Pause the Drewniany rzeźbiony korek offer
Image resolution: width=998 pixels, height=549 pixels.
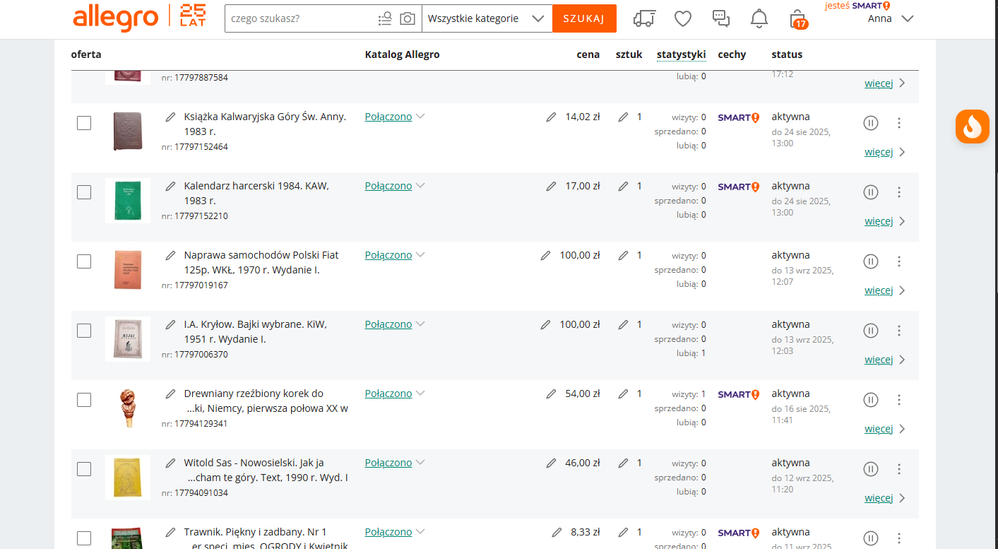point(871,400)
